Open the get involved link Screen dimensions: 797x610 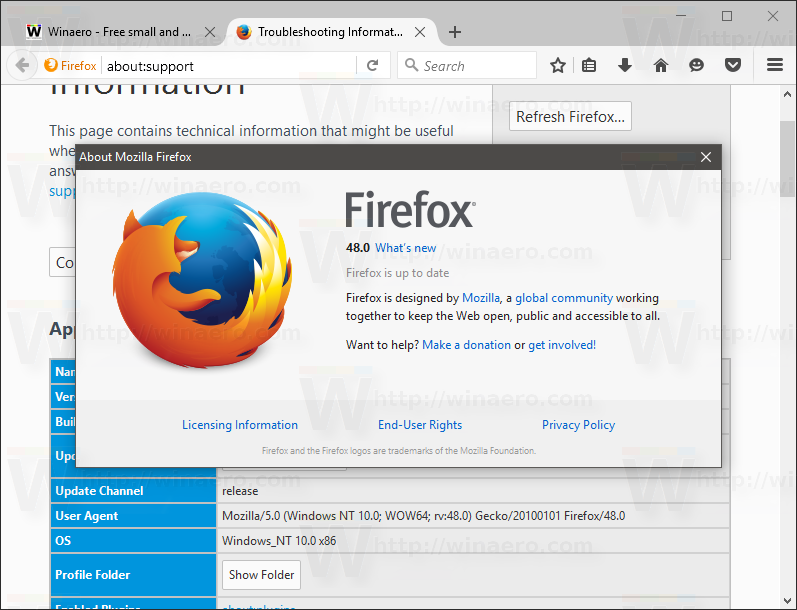pos(562,345)
